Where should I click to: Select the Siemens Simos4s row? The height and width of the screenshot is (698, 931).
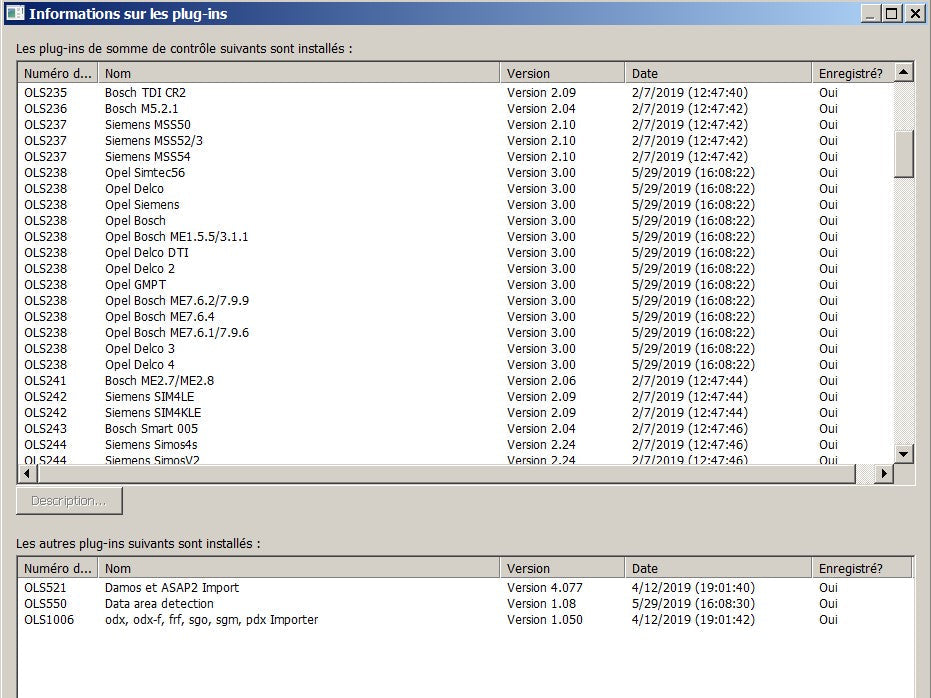[x=455, y=445]
